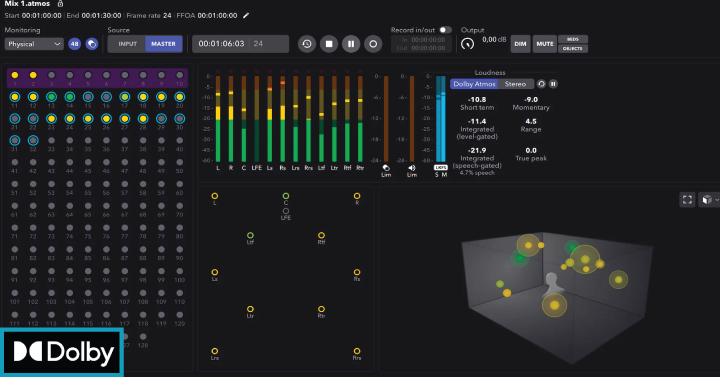Reset loudness measurement with the circular-arrow icon
This screenshot has width=720, height=377.
point(541,84)
